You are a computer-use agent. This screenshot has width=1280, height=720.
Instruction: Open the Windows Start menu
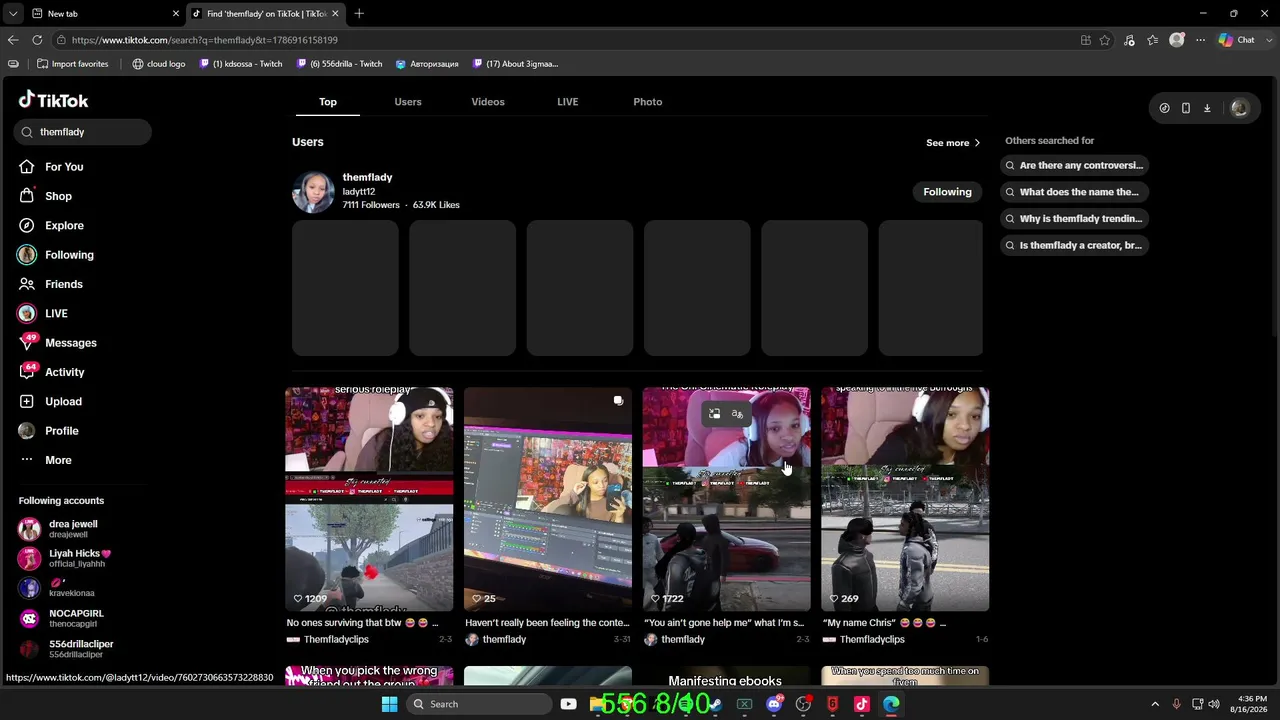coord(389,704)
